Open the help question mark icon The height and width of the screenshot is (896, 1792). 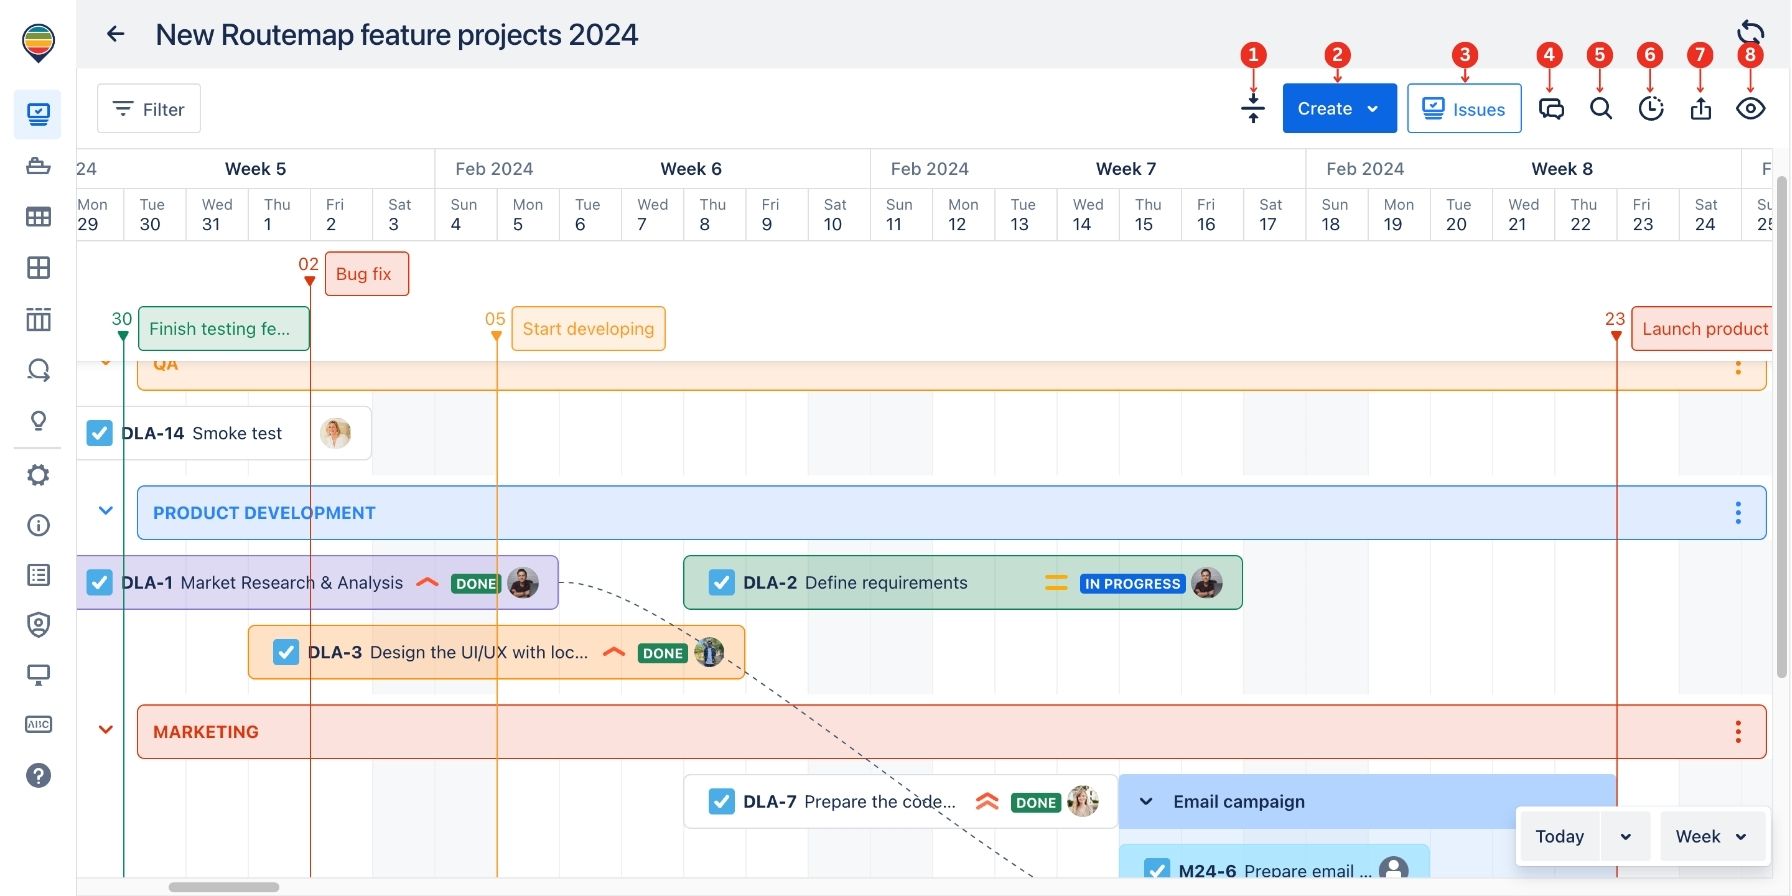click(x=38, y=775)
